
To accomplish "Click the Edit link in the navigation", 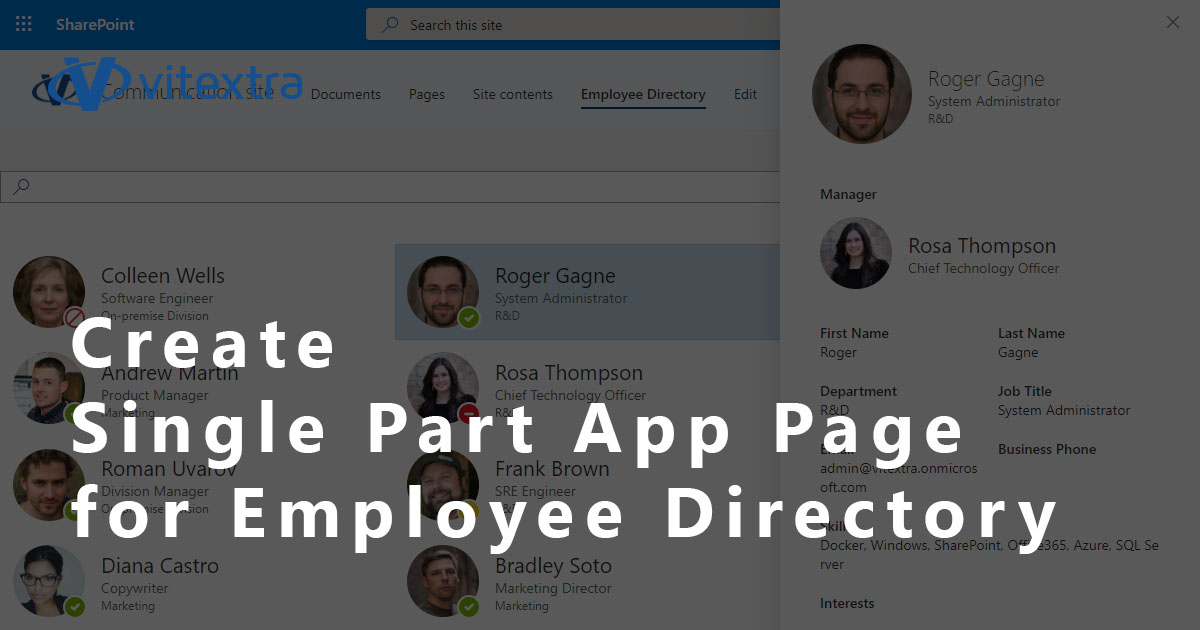I will pos(745,95).
